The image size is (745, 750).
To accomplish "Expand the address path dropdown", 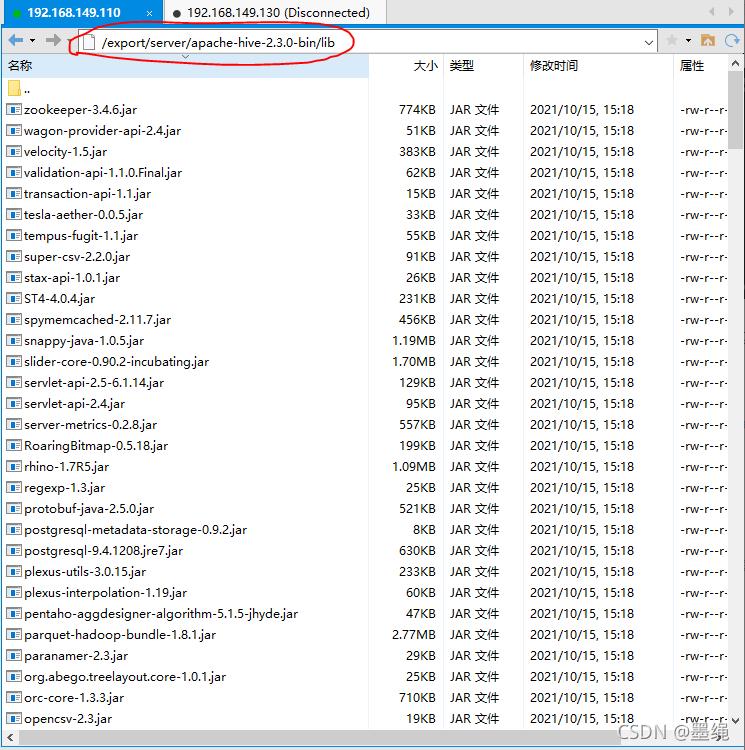I will [648, 43].
